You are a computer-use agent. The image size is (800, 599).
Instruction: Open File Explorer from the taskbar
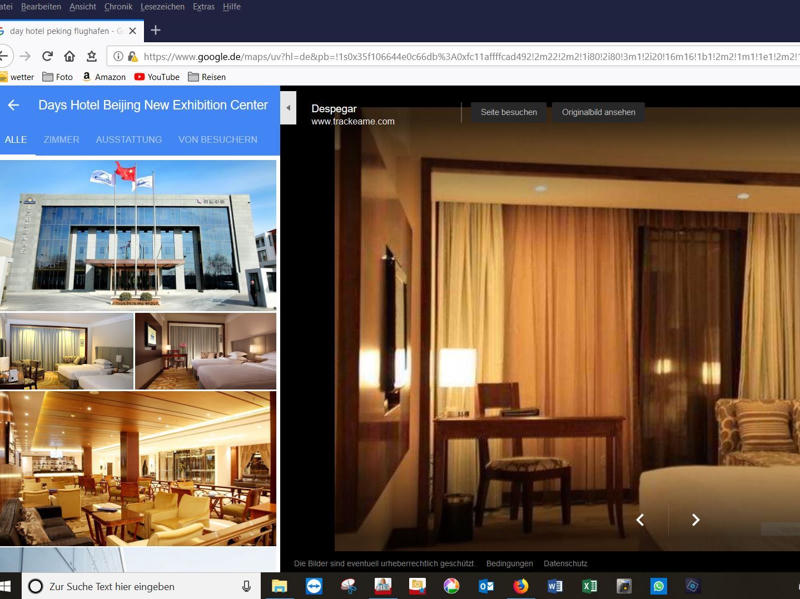(x=279, y=586)
